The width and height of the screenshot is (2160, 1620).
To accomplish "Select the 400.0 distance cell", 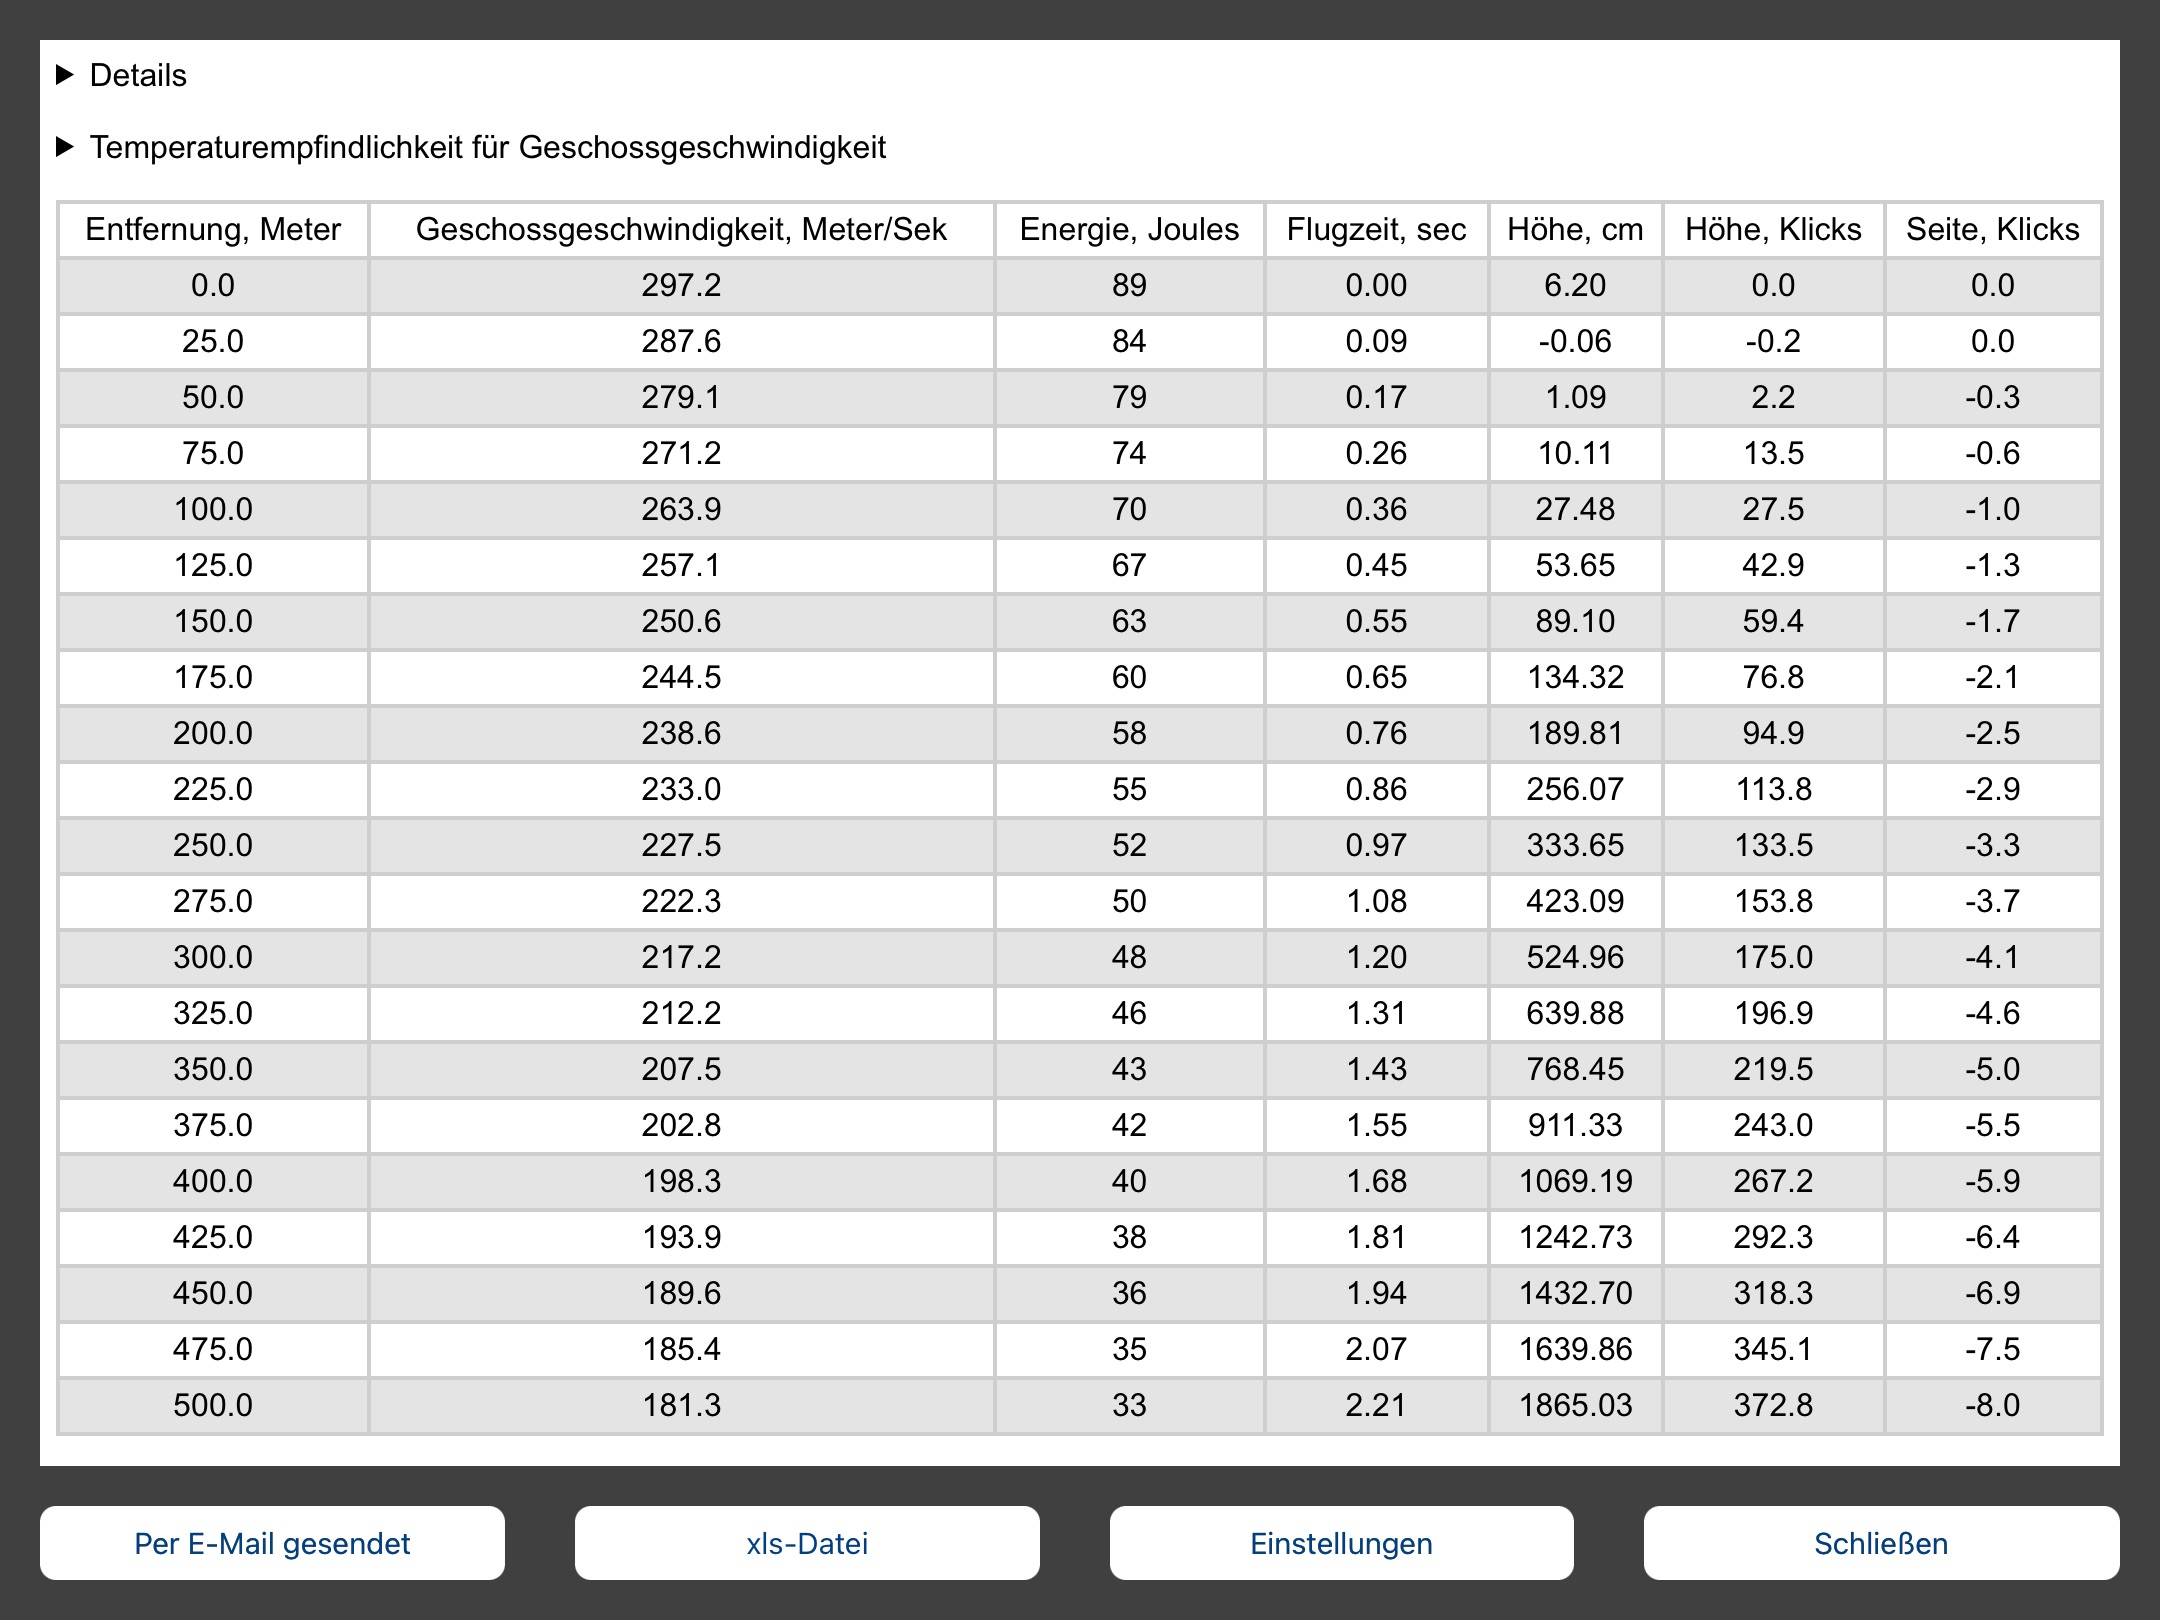I will click(213, 1181).
